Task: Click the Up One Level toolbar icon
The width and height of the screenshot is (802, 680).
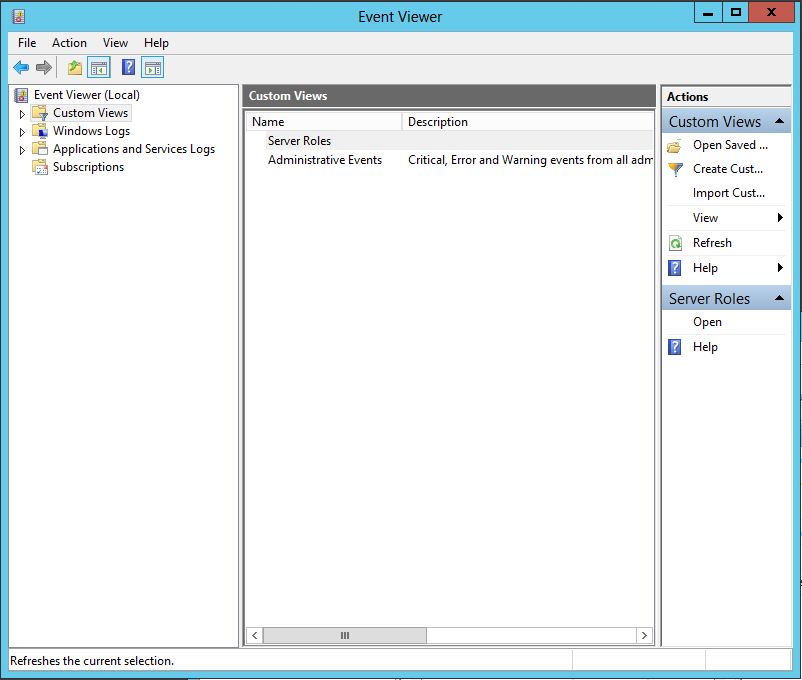Action: tap(74, 68)
